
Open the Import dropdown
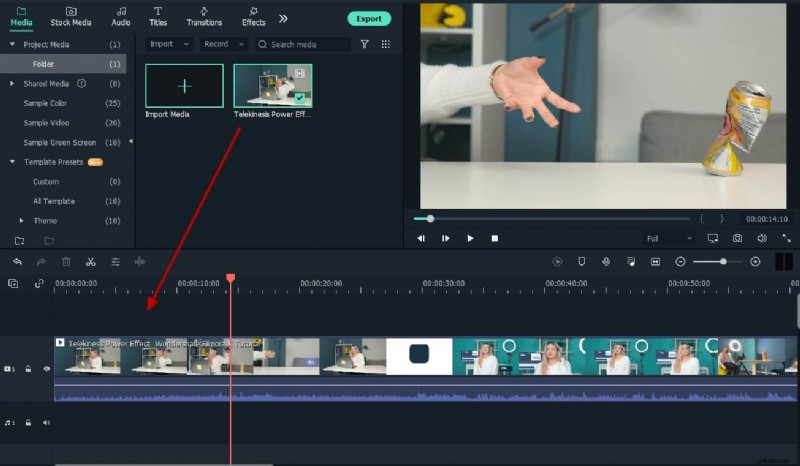click(169, 44)
